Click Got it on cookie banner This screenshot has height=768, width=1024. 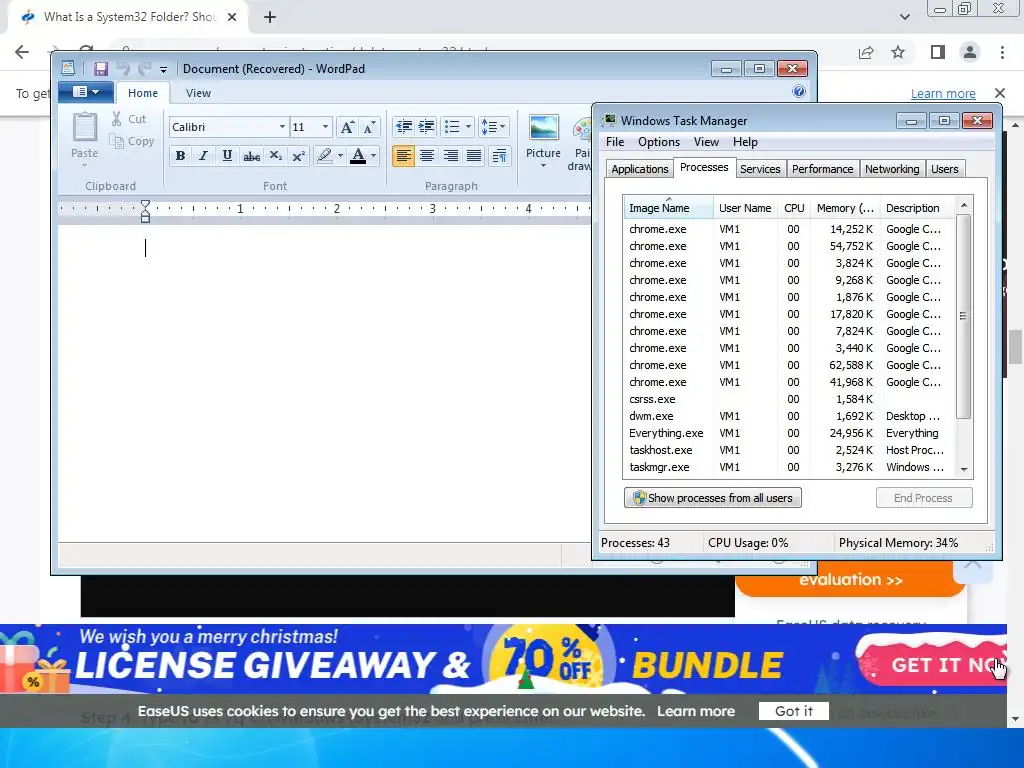pyautogui.click(x=794, y=711)
